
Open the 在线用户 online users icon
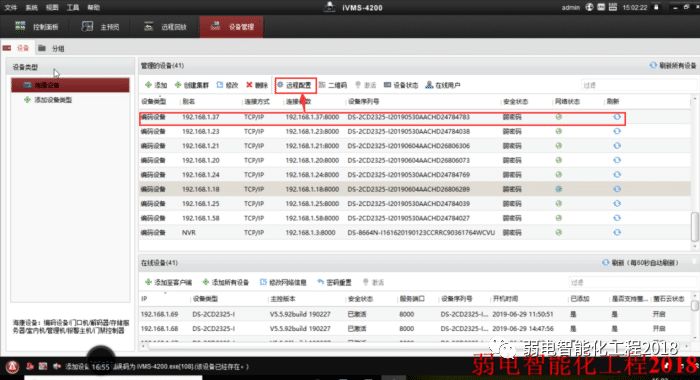[429, 85]
